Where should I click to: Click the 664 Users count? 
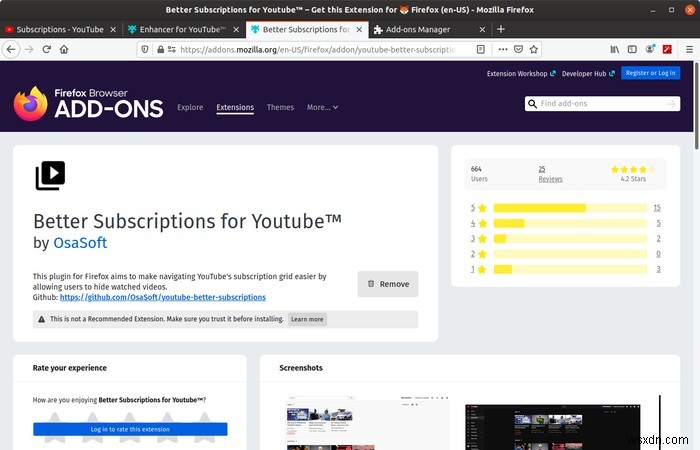point(479,174)
